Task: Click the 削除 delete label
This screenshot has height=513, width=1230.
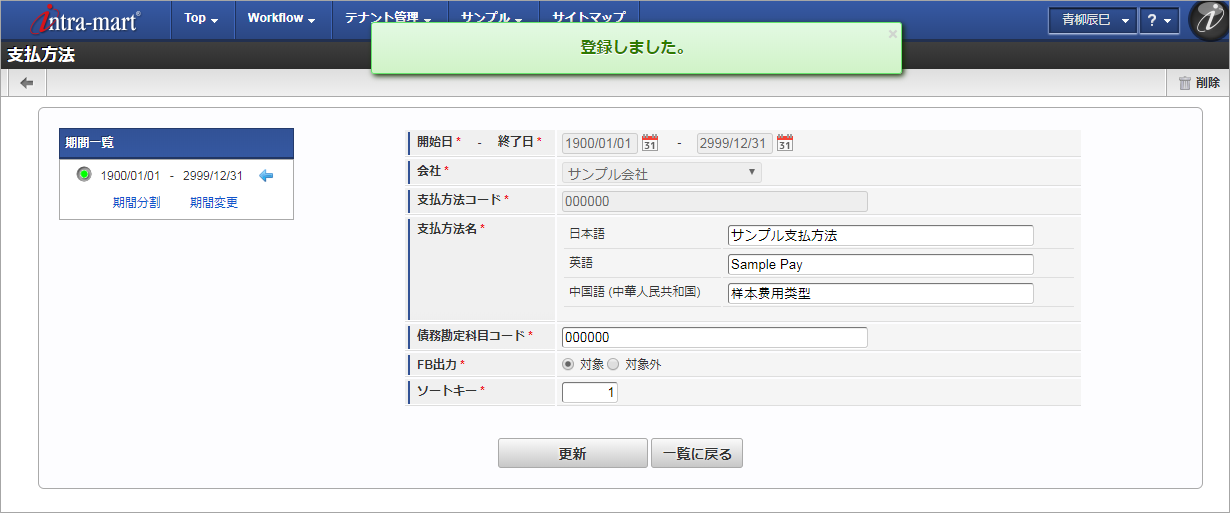Action: coord(1208,84)
